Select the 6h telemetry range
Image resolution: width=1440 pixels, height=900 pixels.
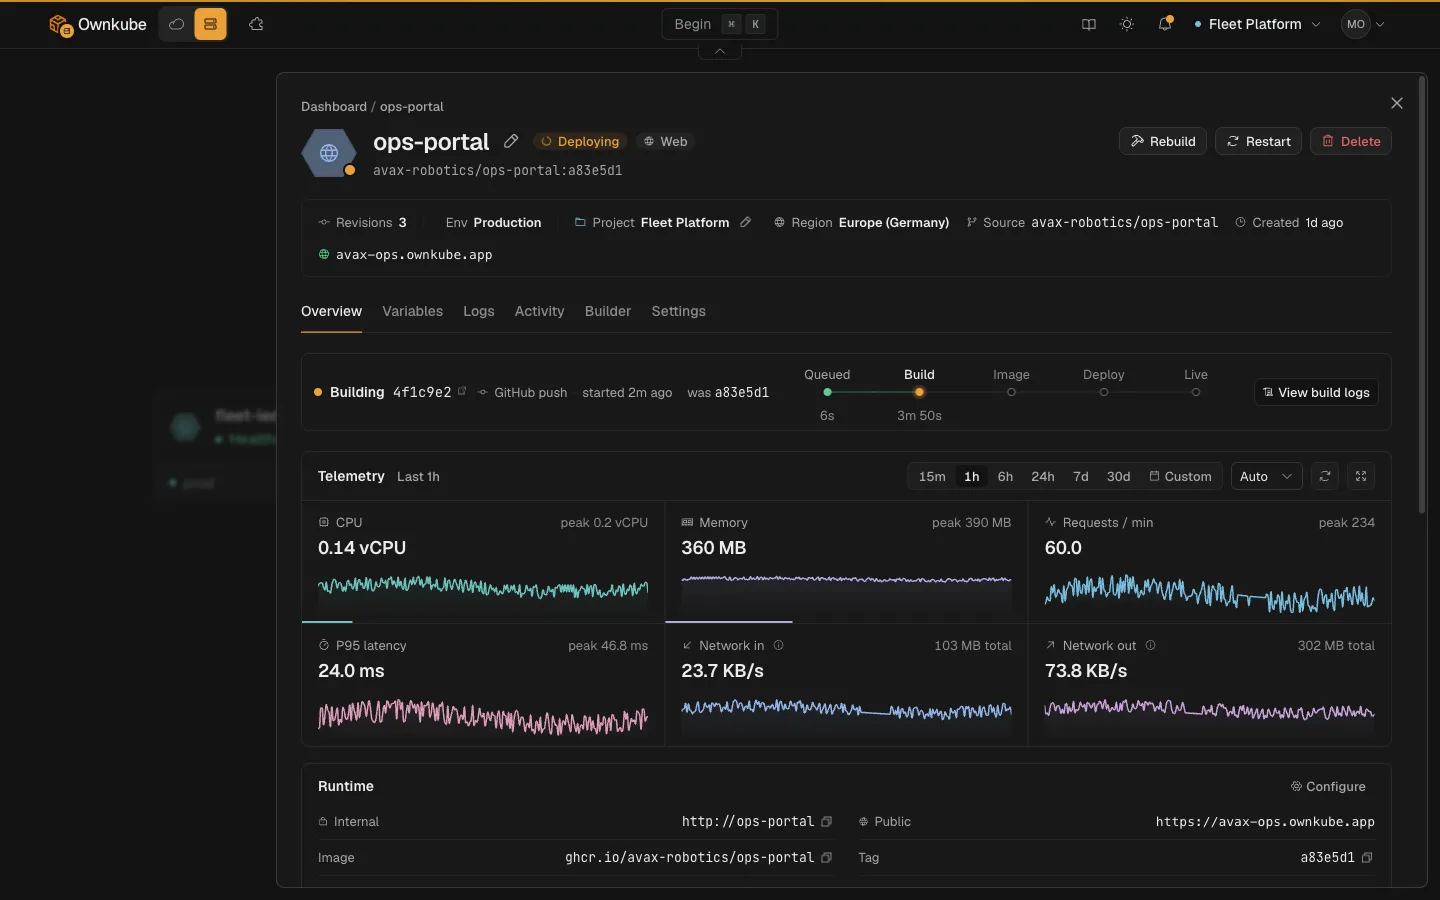click(x=1005, y=476)
